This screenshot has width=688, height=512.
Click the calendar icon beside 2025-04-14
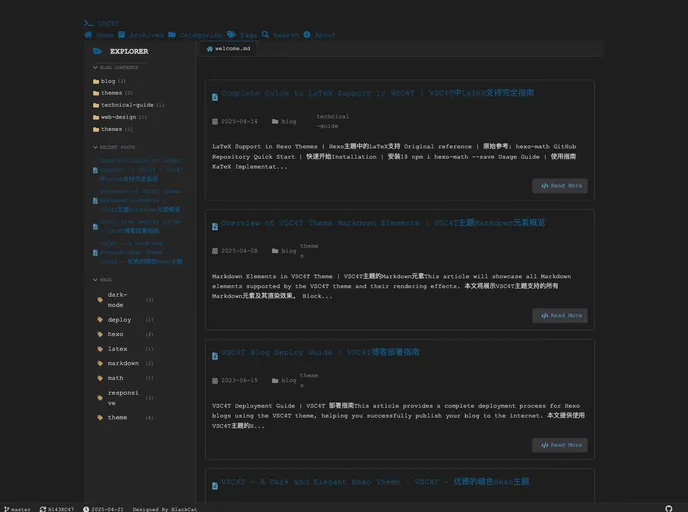point(215,122)
